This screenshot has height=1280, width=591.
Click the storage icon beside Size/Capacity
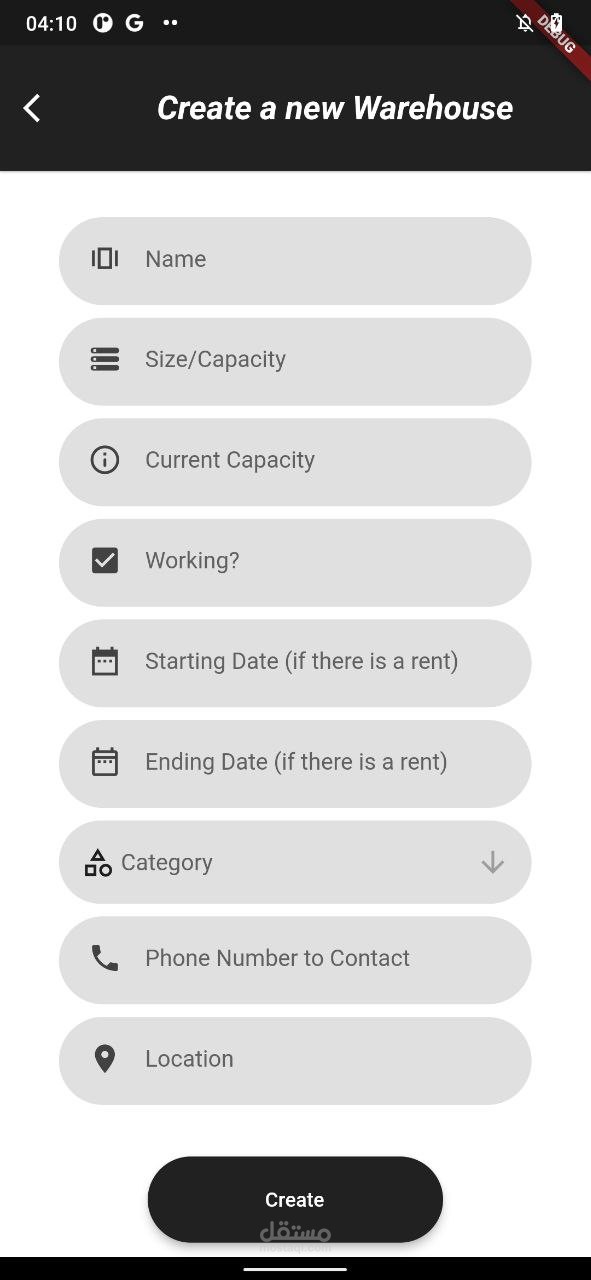[x=105, y=359]
